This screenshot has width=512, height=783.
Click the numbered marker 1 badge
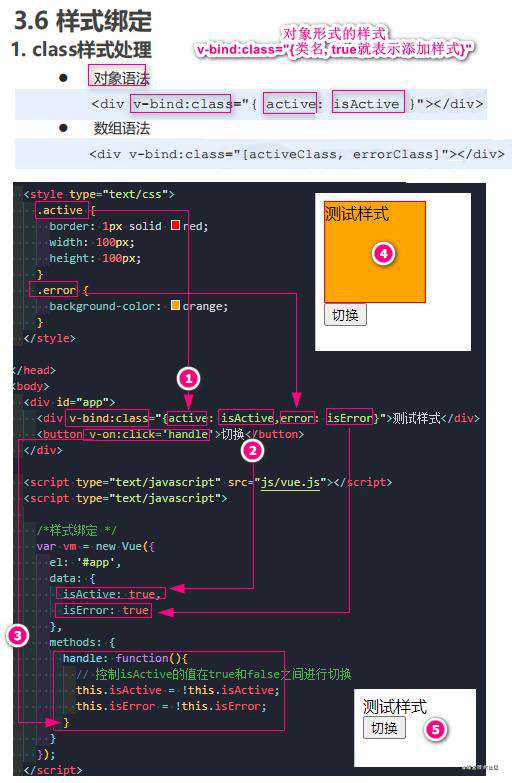pos(188,380)
